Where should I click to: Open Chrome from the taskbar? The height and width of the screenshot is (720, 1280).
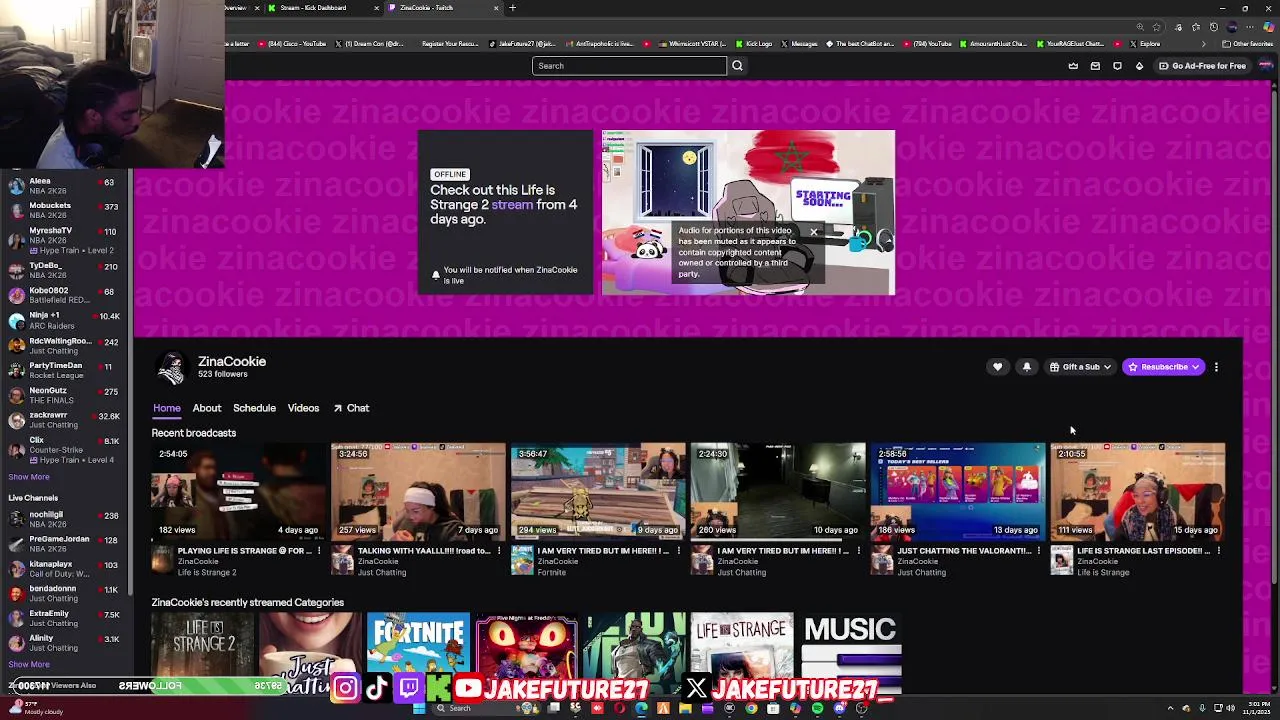tap(751, 708)
